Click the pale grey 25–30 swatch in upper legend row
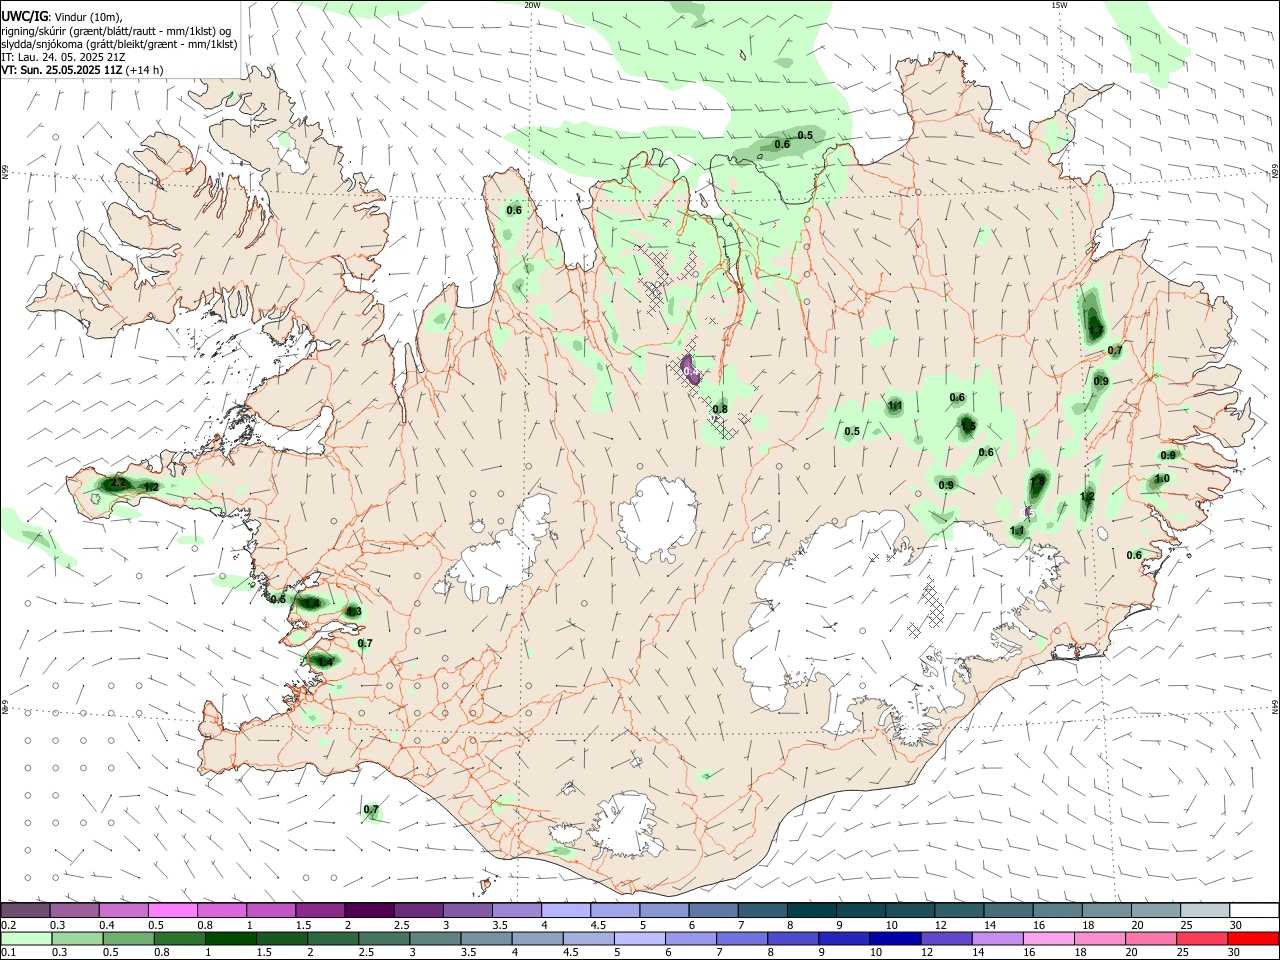 point(1206,910)
